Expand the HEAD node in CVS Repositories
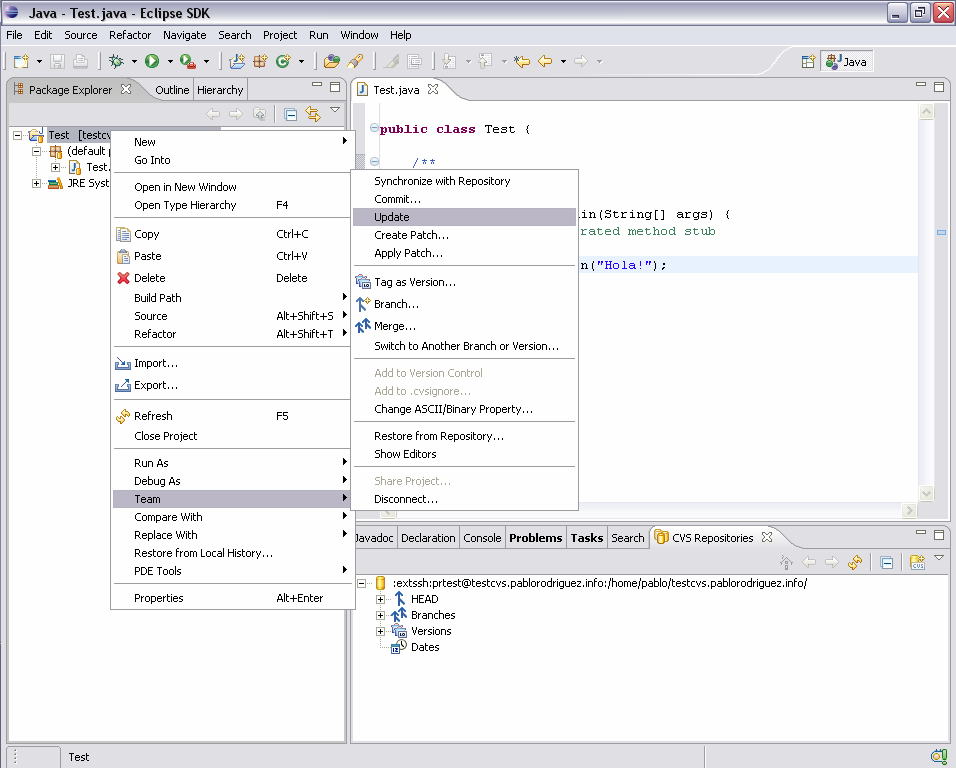956x768 pixels. tap(380, 599)
